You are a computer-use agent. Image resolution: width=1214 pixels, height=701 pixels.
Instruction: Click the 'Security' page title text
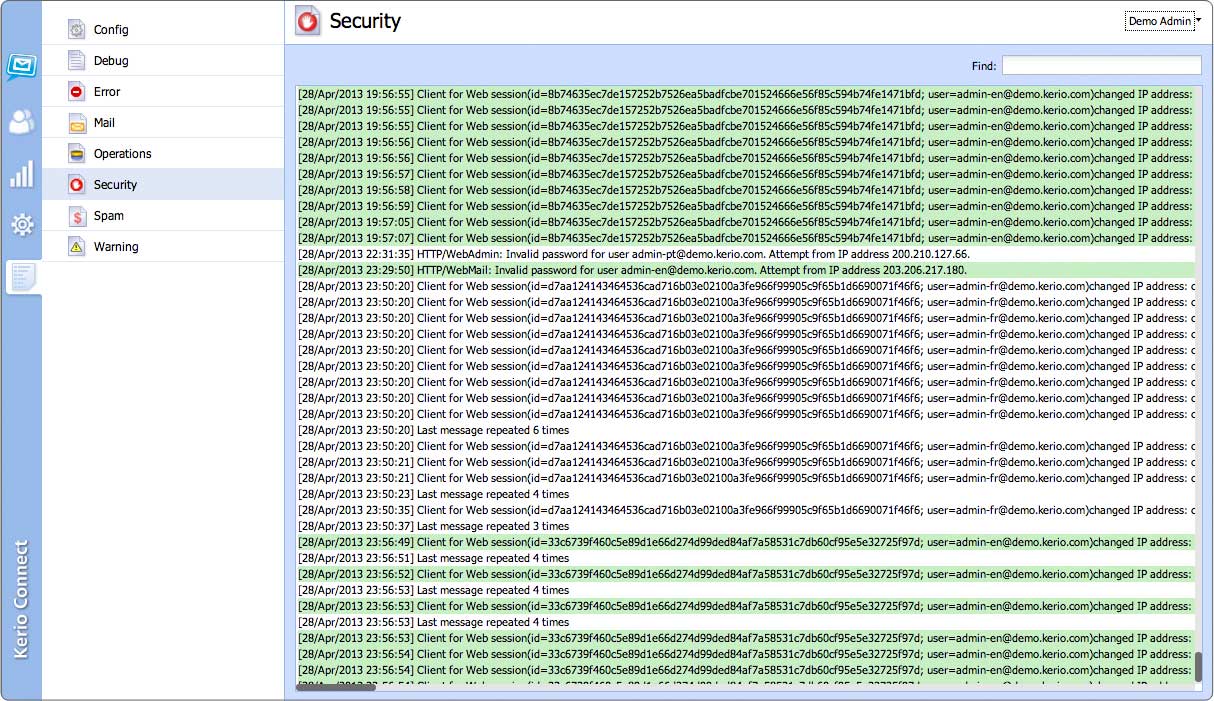point(365,21)
